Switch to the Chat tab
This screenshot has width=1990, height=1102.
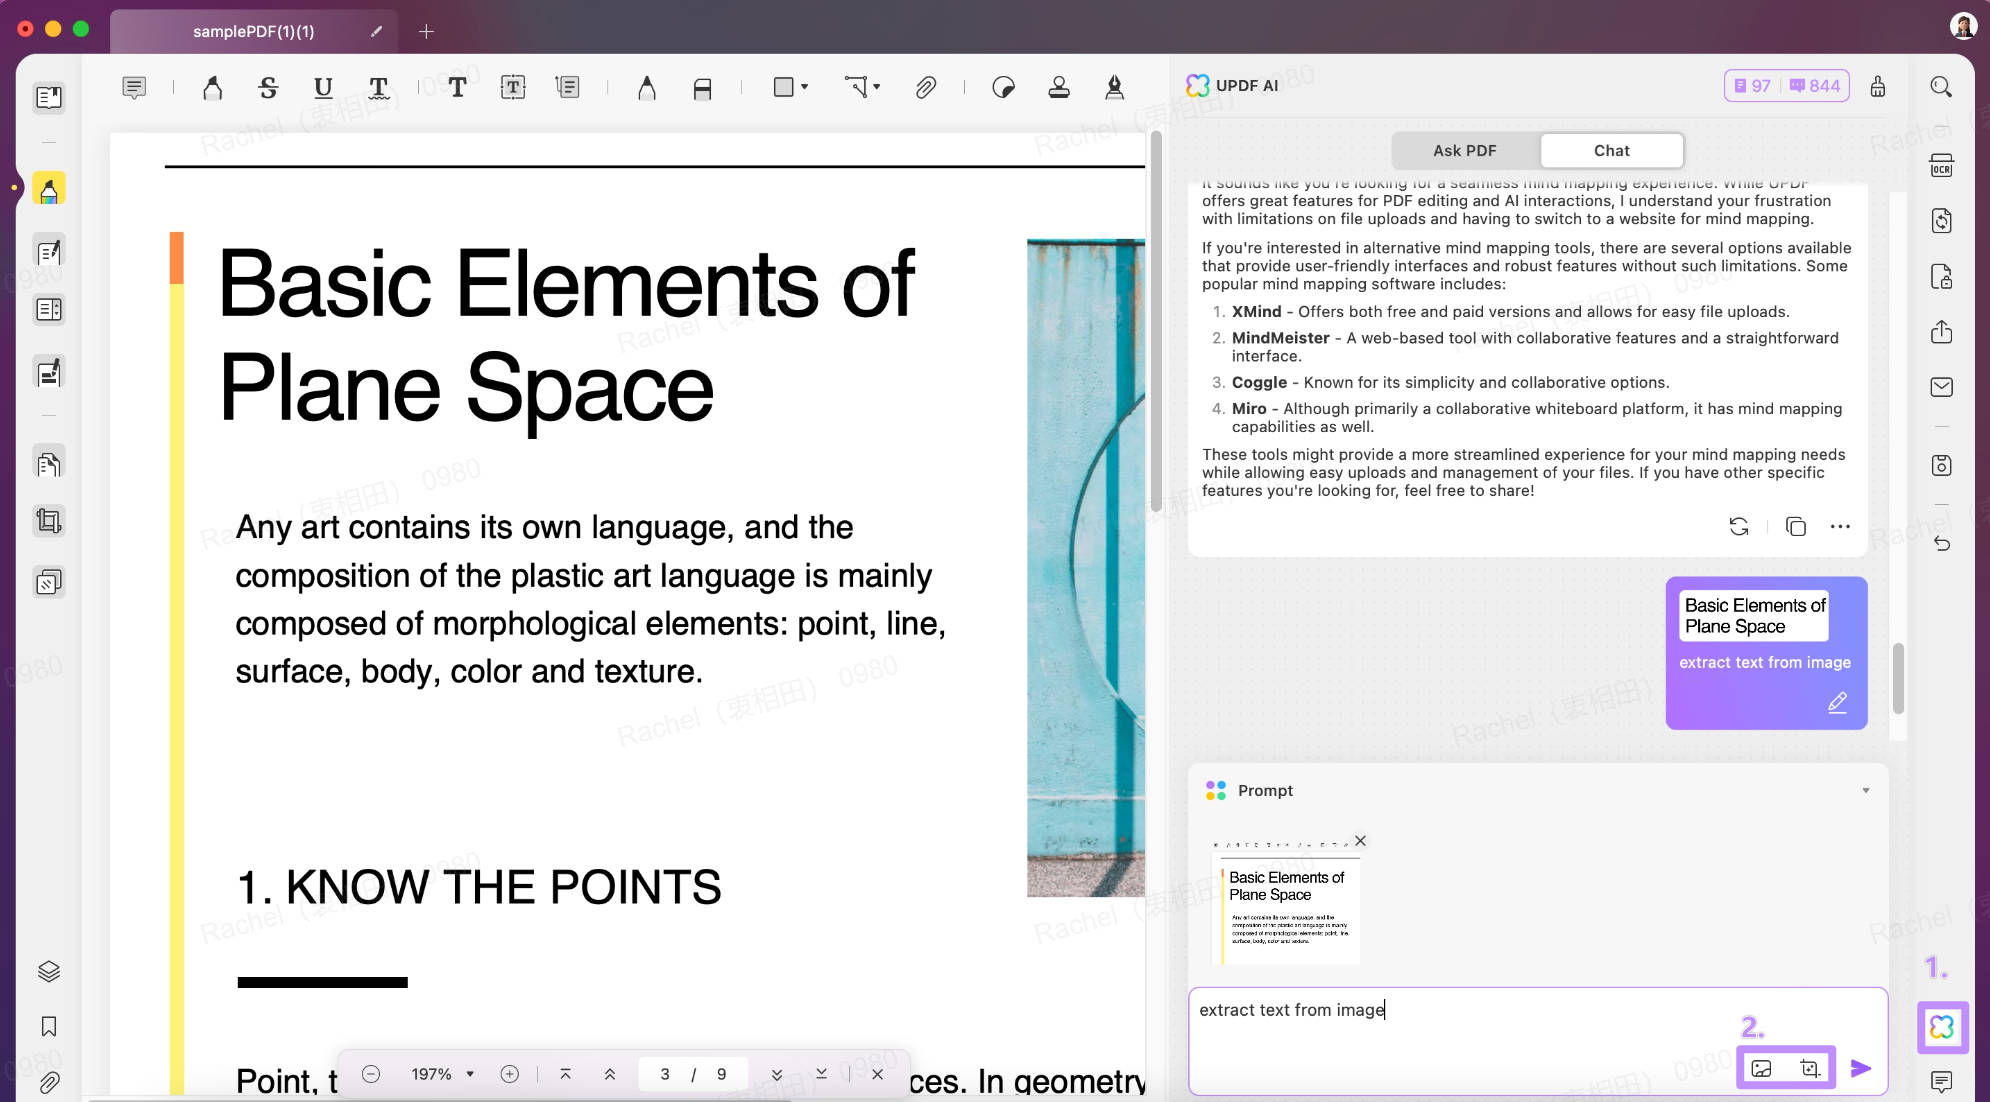[1611, 151]
